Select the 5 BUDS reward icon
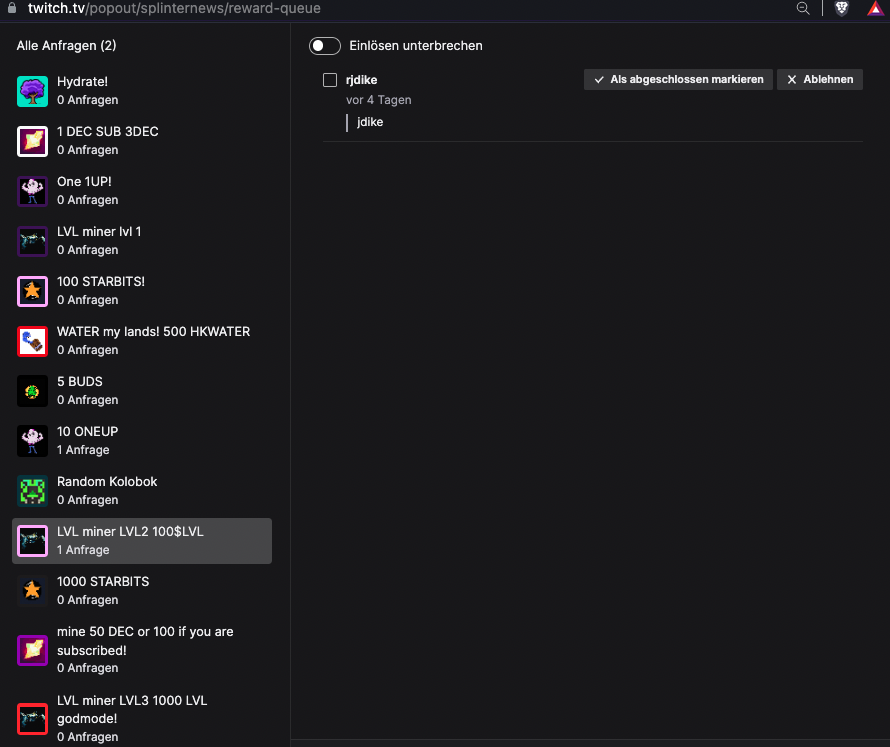The width and height of the screenshot is (890, 747). pos(32,391)
